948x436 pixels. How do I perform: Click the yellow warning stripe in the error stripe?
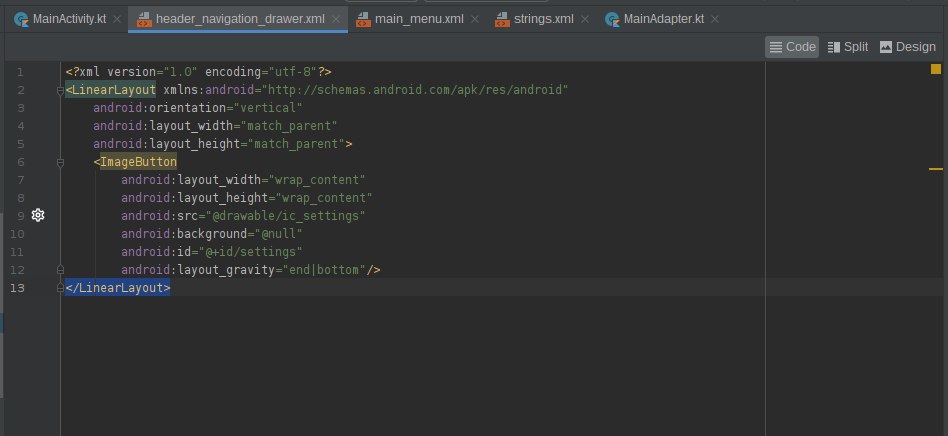tap(935, 169)
